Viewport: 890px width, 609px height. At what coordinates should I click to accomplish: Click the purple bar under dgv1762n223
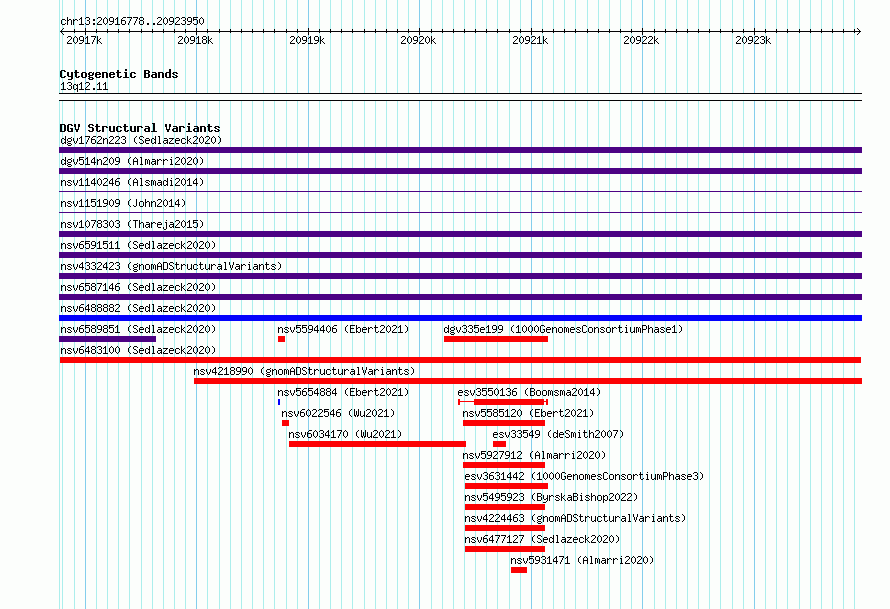[460, 150]
